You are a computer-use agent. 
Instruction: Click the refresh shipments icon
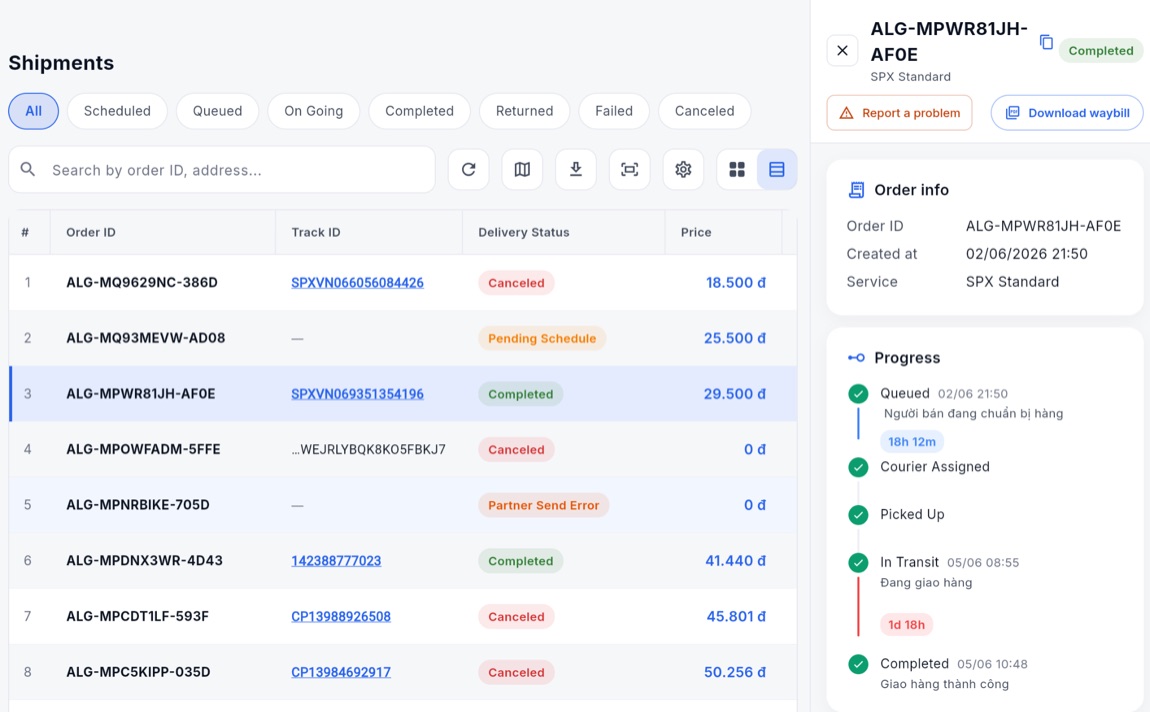tap(469, 169)
